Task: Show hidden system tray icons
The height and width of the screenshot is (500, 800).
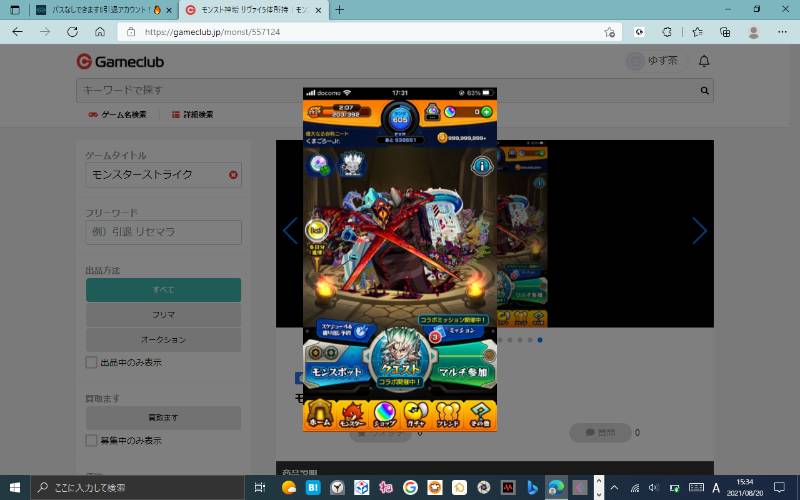Action: (614, 488)
